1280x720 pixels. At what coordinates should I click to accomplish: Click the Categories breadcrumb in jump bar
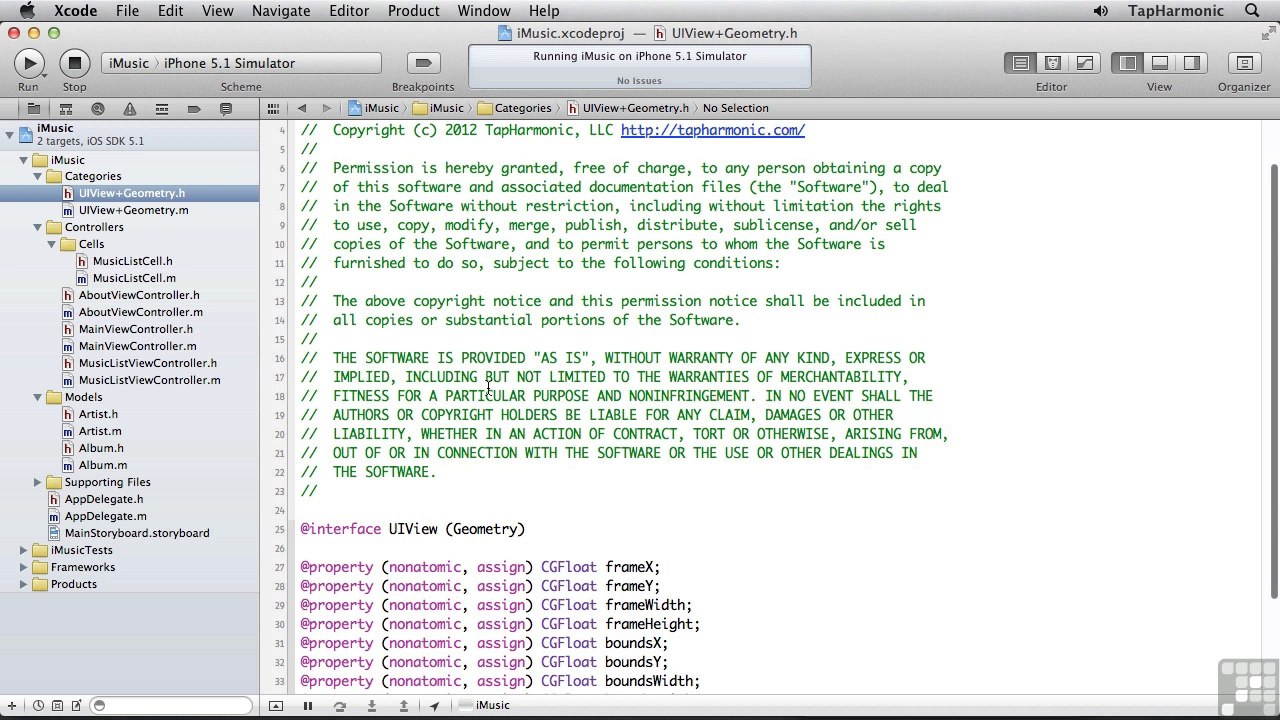[515, 108]
